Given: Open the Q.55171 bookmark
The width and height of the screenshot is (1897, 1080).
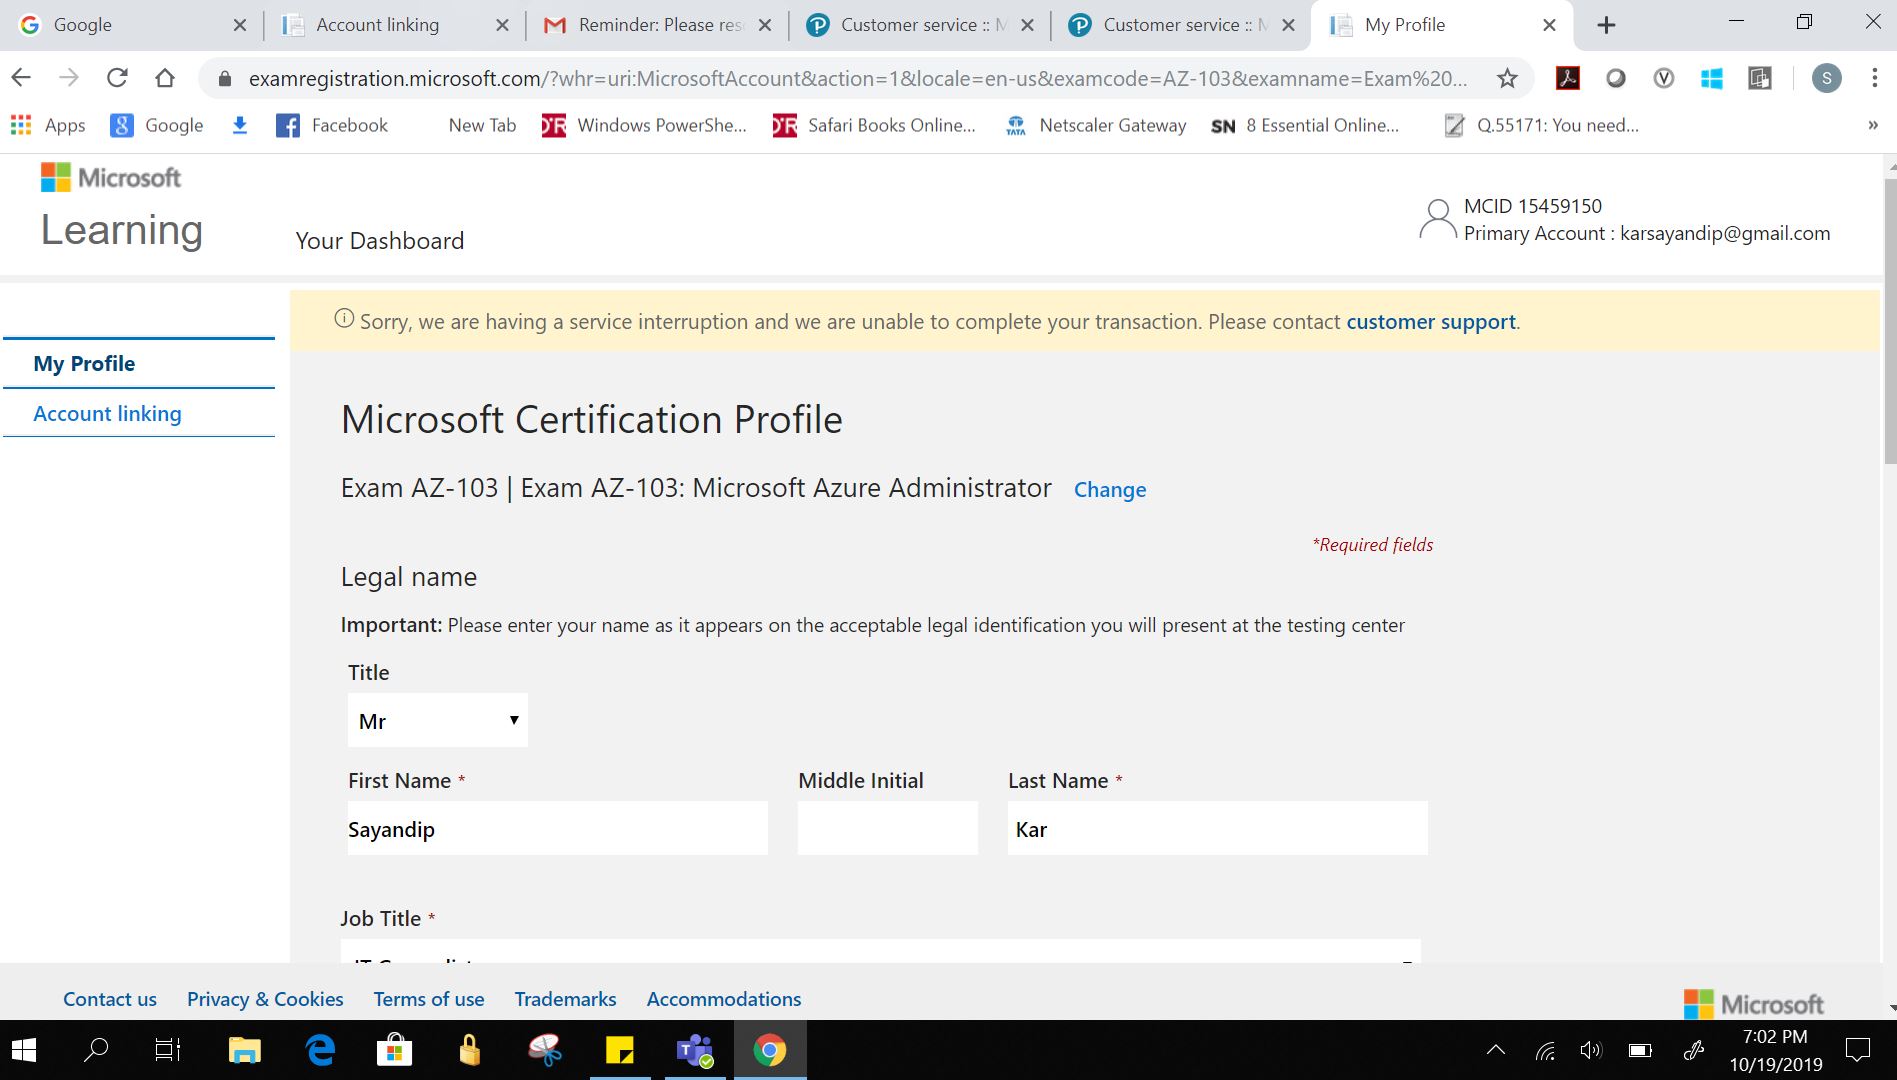Looking at the screenshot, I should (1541, 125).
